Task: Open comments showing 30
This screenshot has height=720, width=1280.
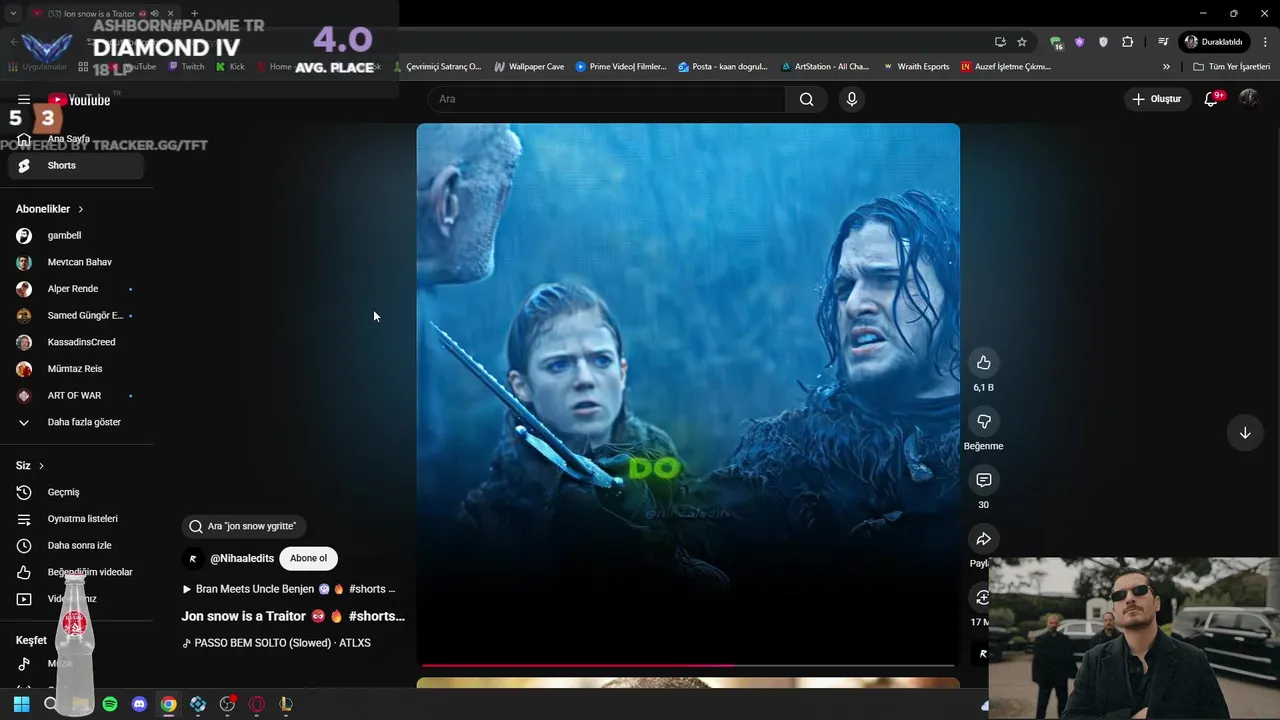Action: 983,481
